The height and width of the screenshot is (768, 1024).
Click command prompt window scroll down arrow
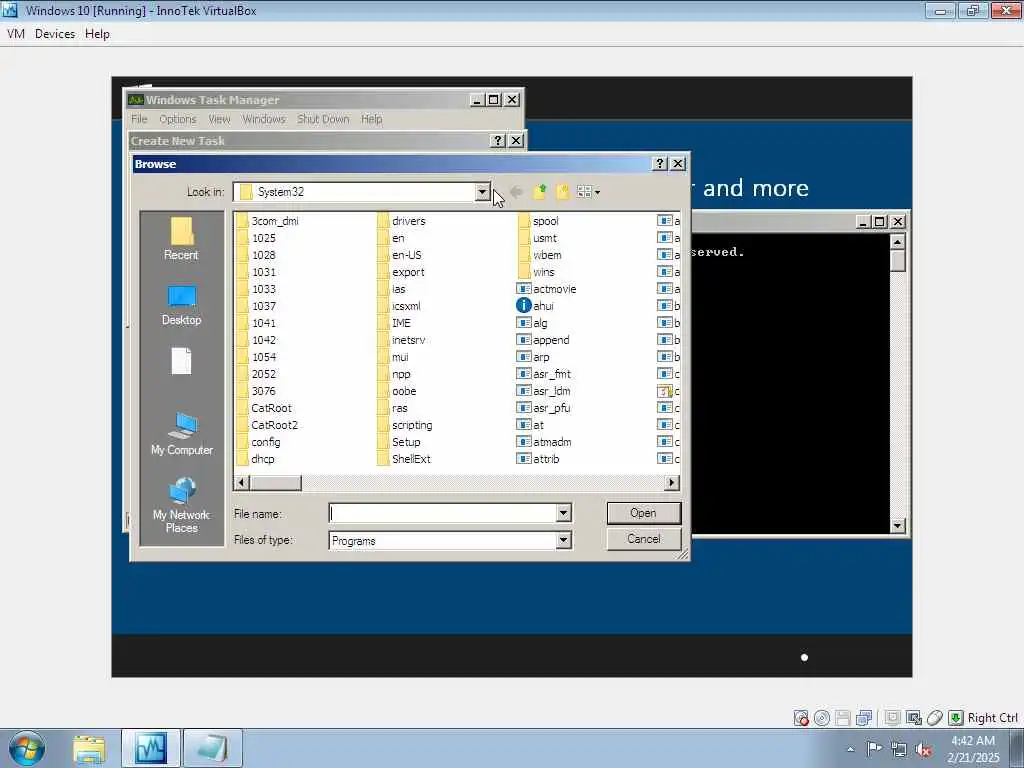(898, 526)
